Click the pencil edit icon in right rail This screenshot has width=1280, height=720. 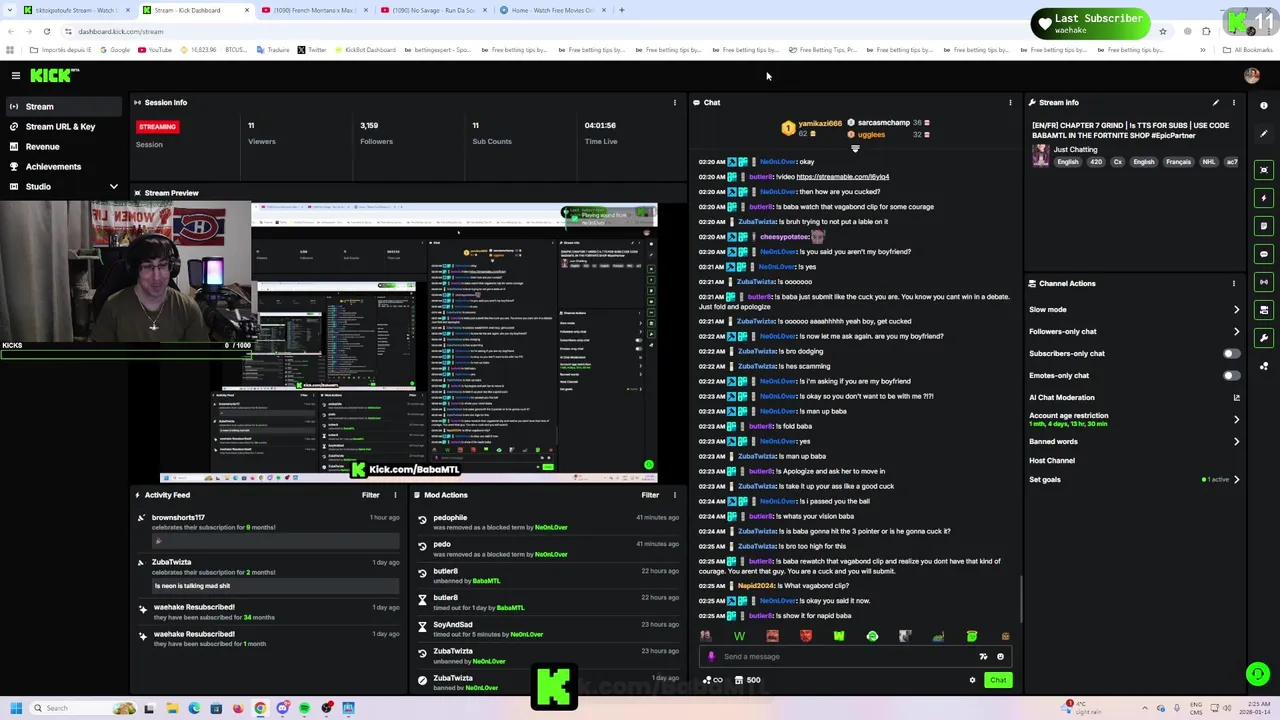click(x=1264, y=134)
